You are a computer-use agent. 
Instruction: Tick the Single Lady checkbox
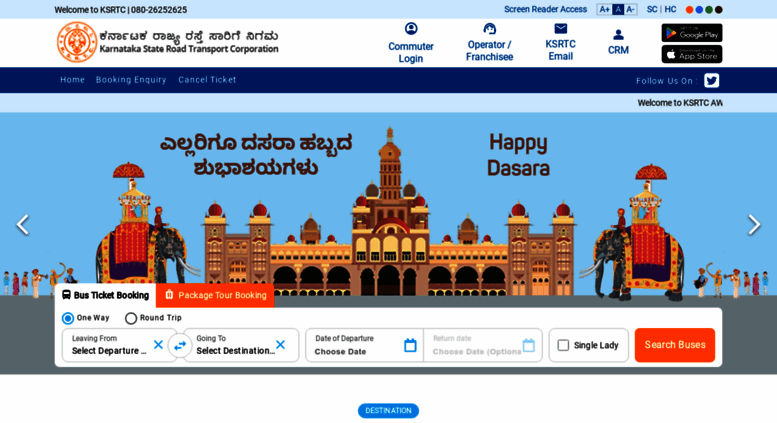(x=563, y=345)
